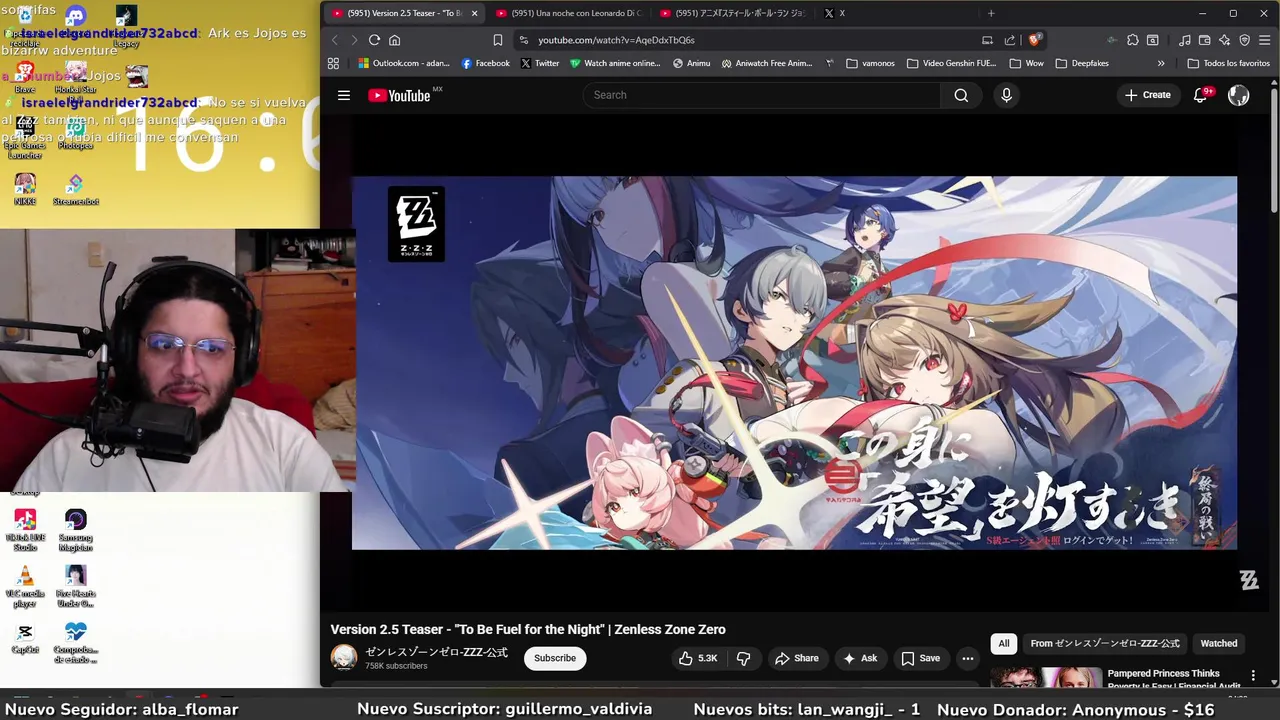Open the more actions ellipsis under video
Image resolution: width=1280 pixels, height=720 pixels.
click(967, 658)
